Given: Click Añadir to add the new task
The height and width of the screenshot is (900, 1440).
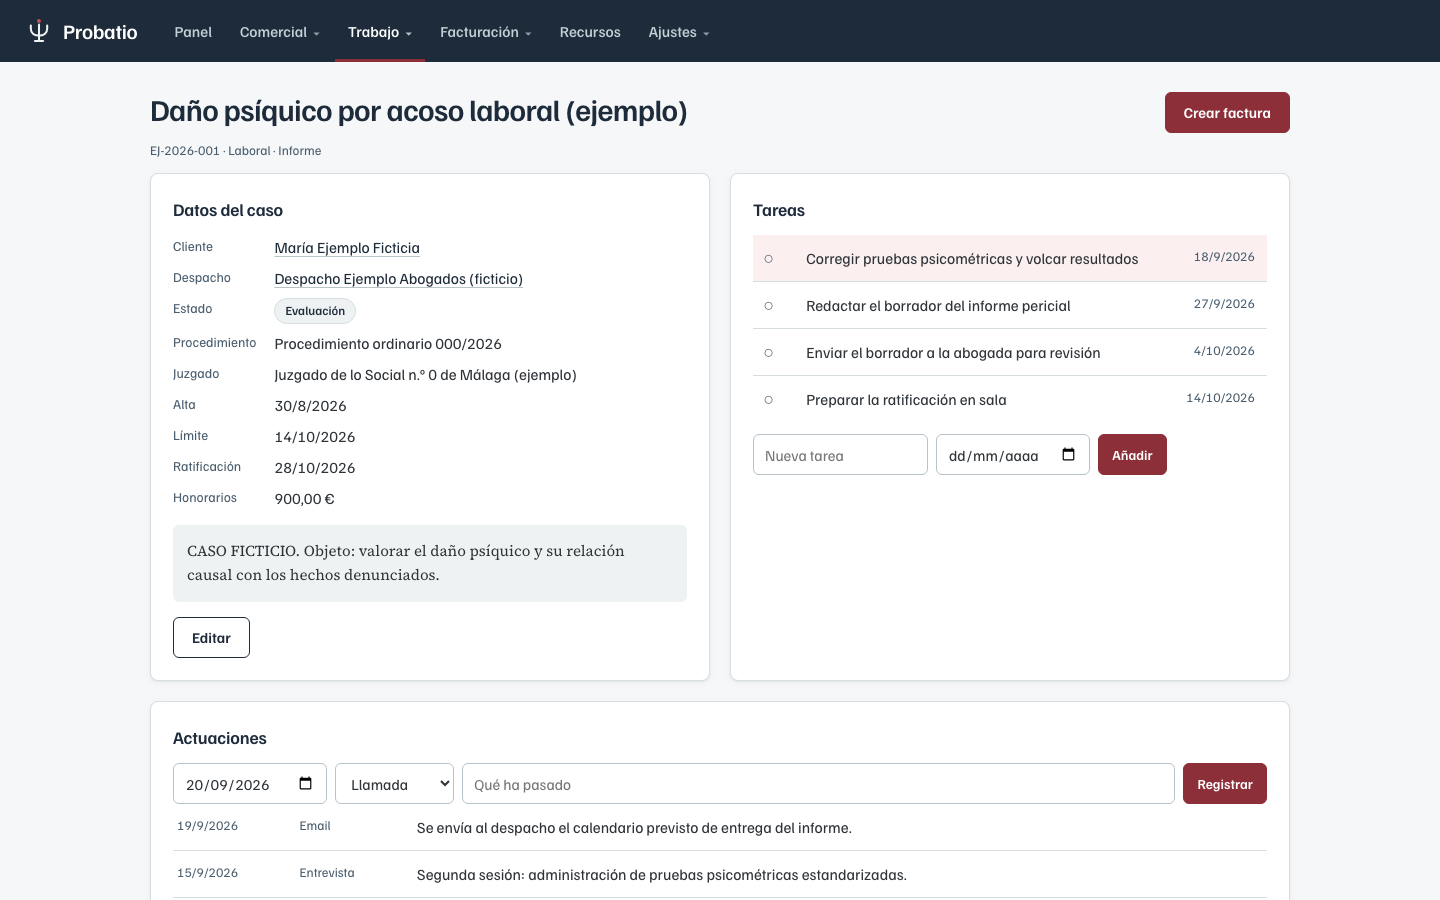Looking at the screenshot, I should [x=1132, y=455].
